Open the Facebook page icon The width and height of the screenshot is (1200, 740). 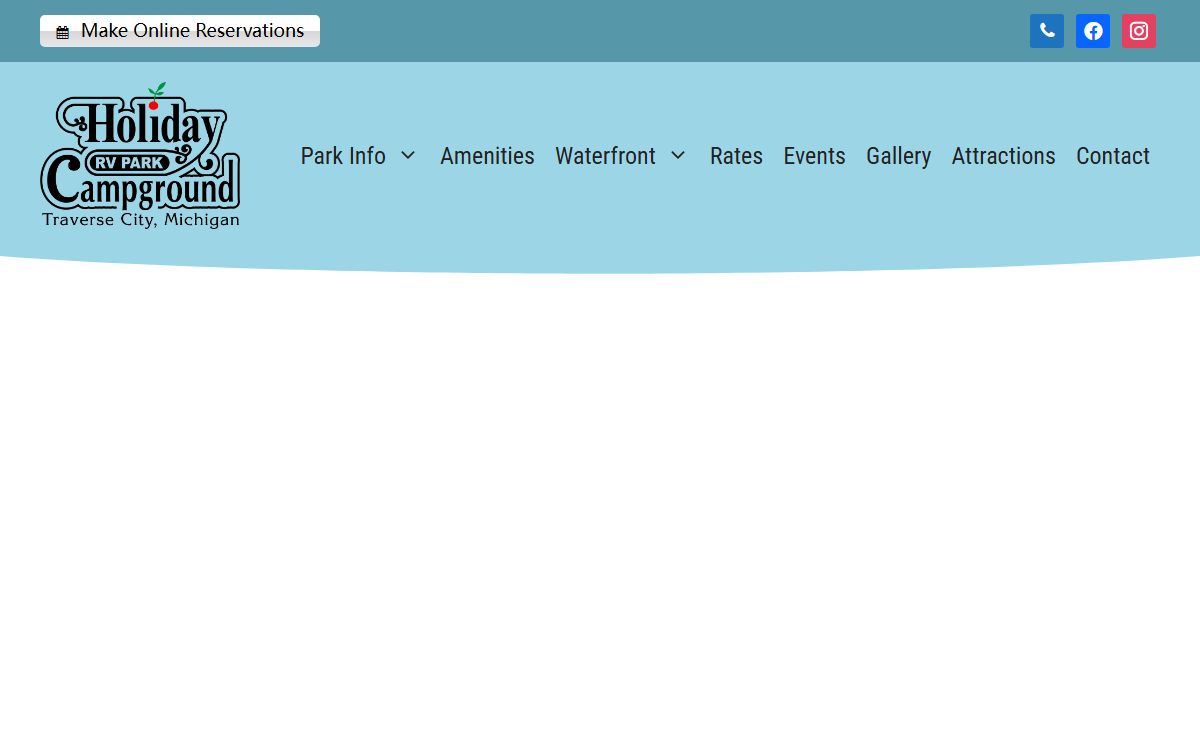click(1093, 31)
